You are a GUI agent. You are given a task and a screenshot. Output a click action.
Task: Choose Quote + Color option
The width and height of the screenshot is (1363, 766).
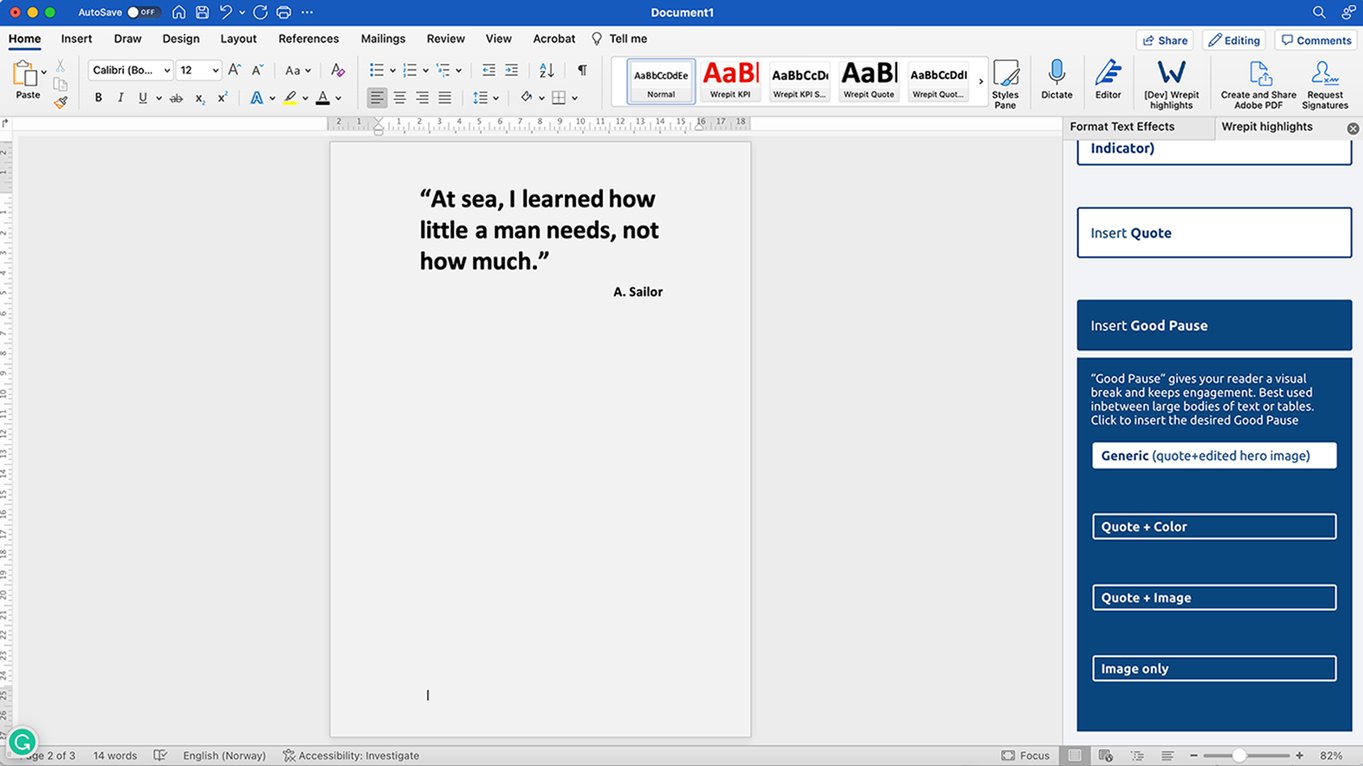pos(1214,526)
